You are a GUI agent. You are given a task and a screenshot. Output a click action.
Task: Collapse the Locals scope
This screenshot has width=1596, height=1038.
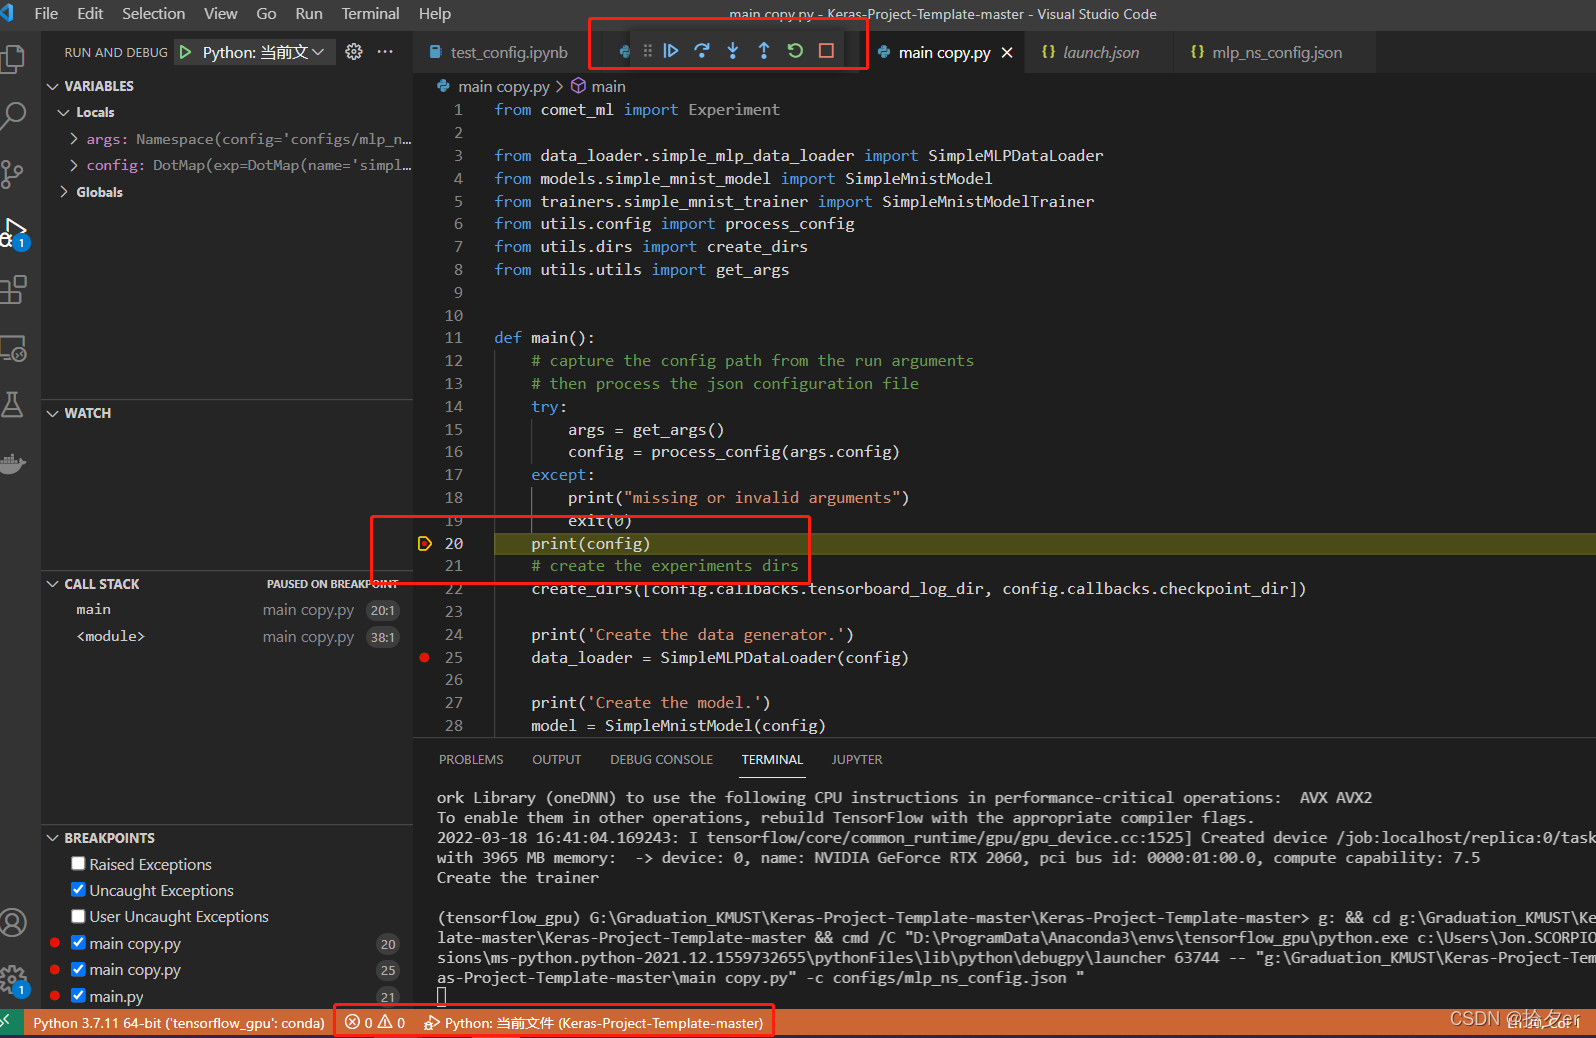64,112
